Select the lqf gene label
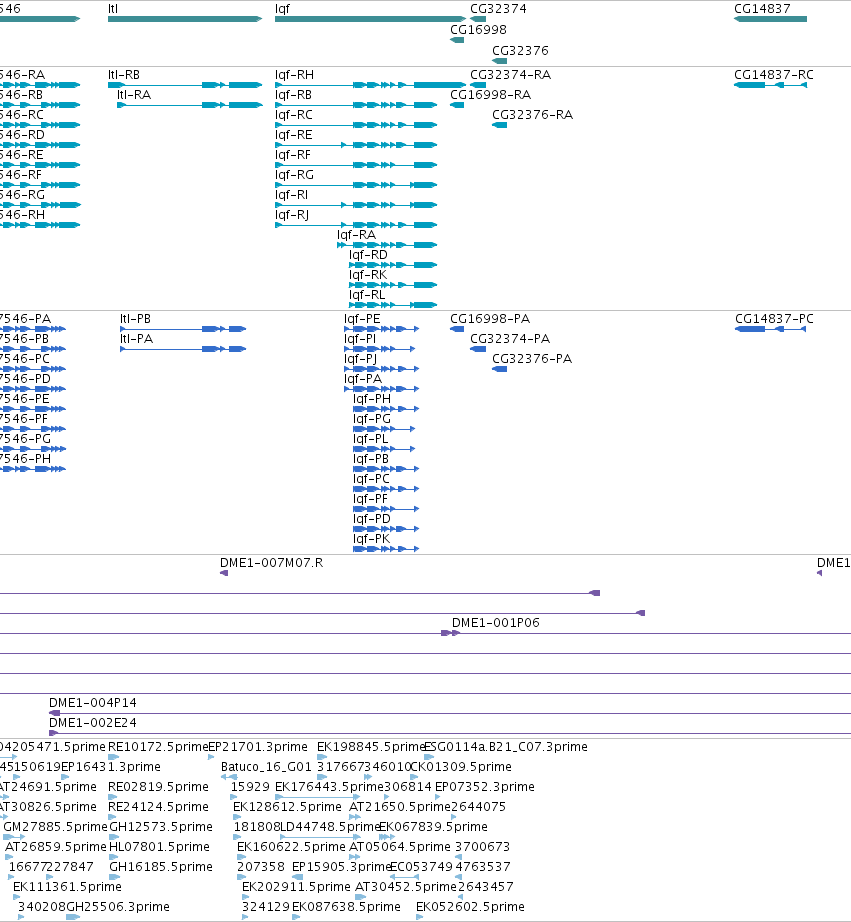The height and width of the screenshot is (922, 851). pos(282,9)
